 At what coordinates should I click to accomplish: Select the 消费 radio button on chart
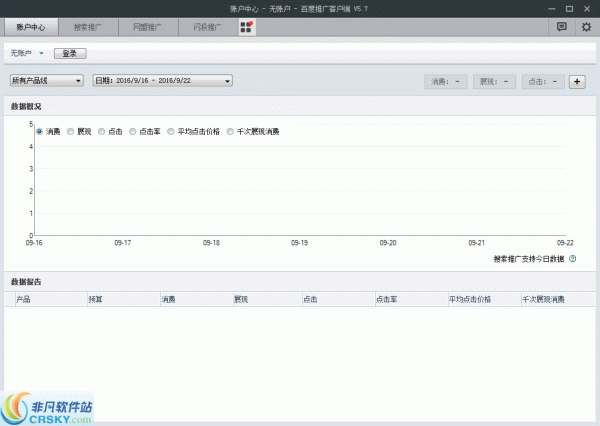pos(39,132)
